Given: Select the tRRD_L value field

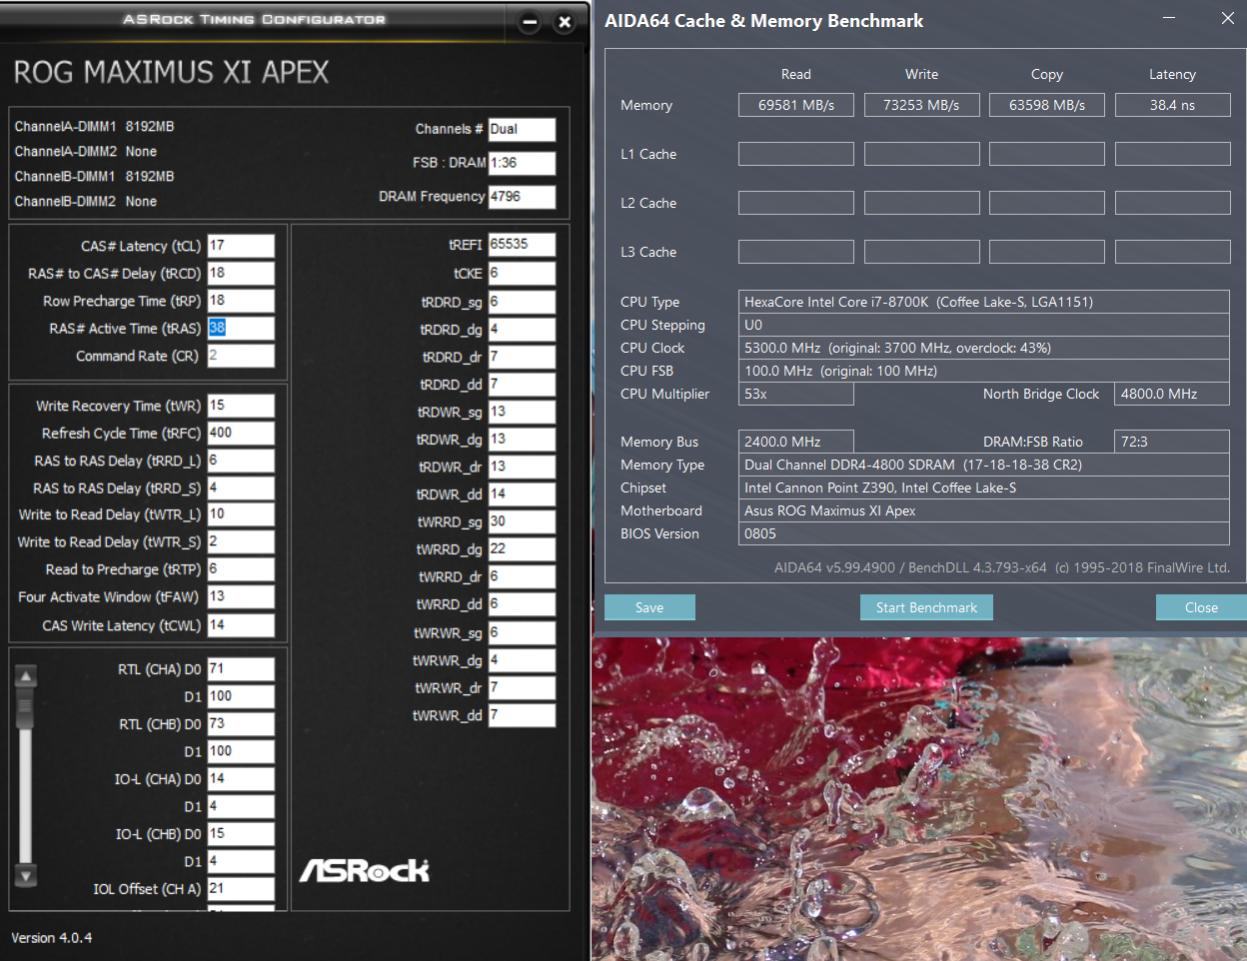Looking at the screenshot, I should tap(241, 461).
